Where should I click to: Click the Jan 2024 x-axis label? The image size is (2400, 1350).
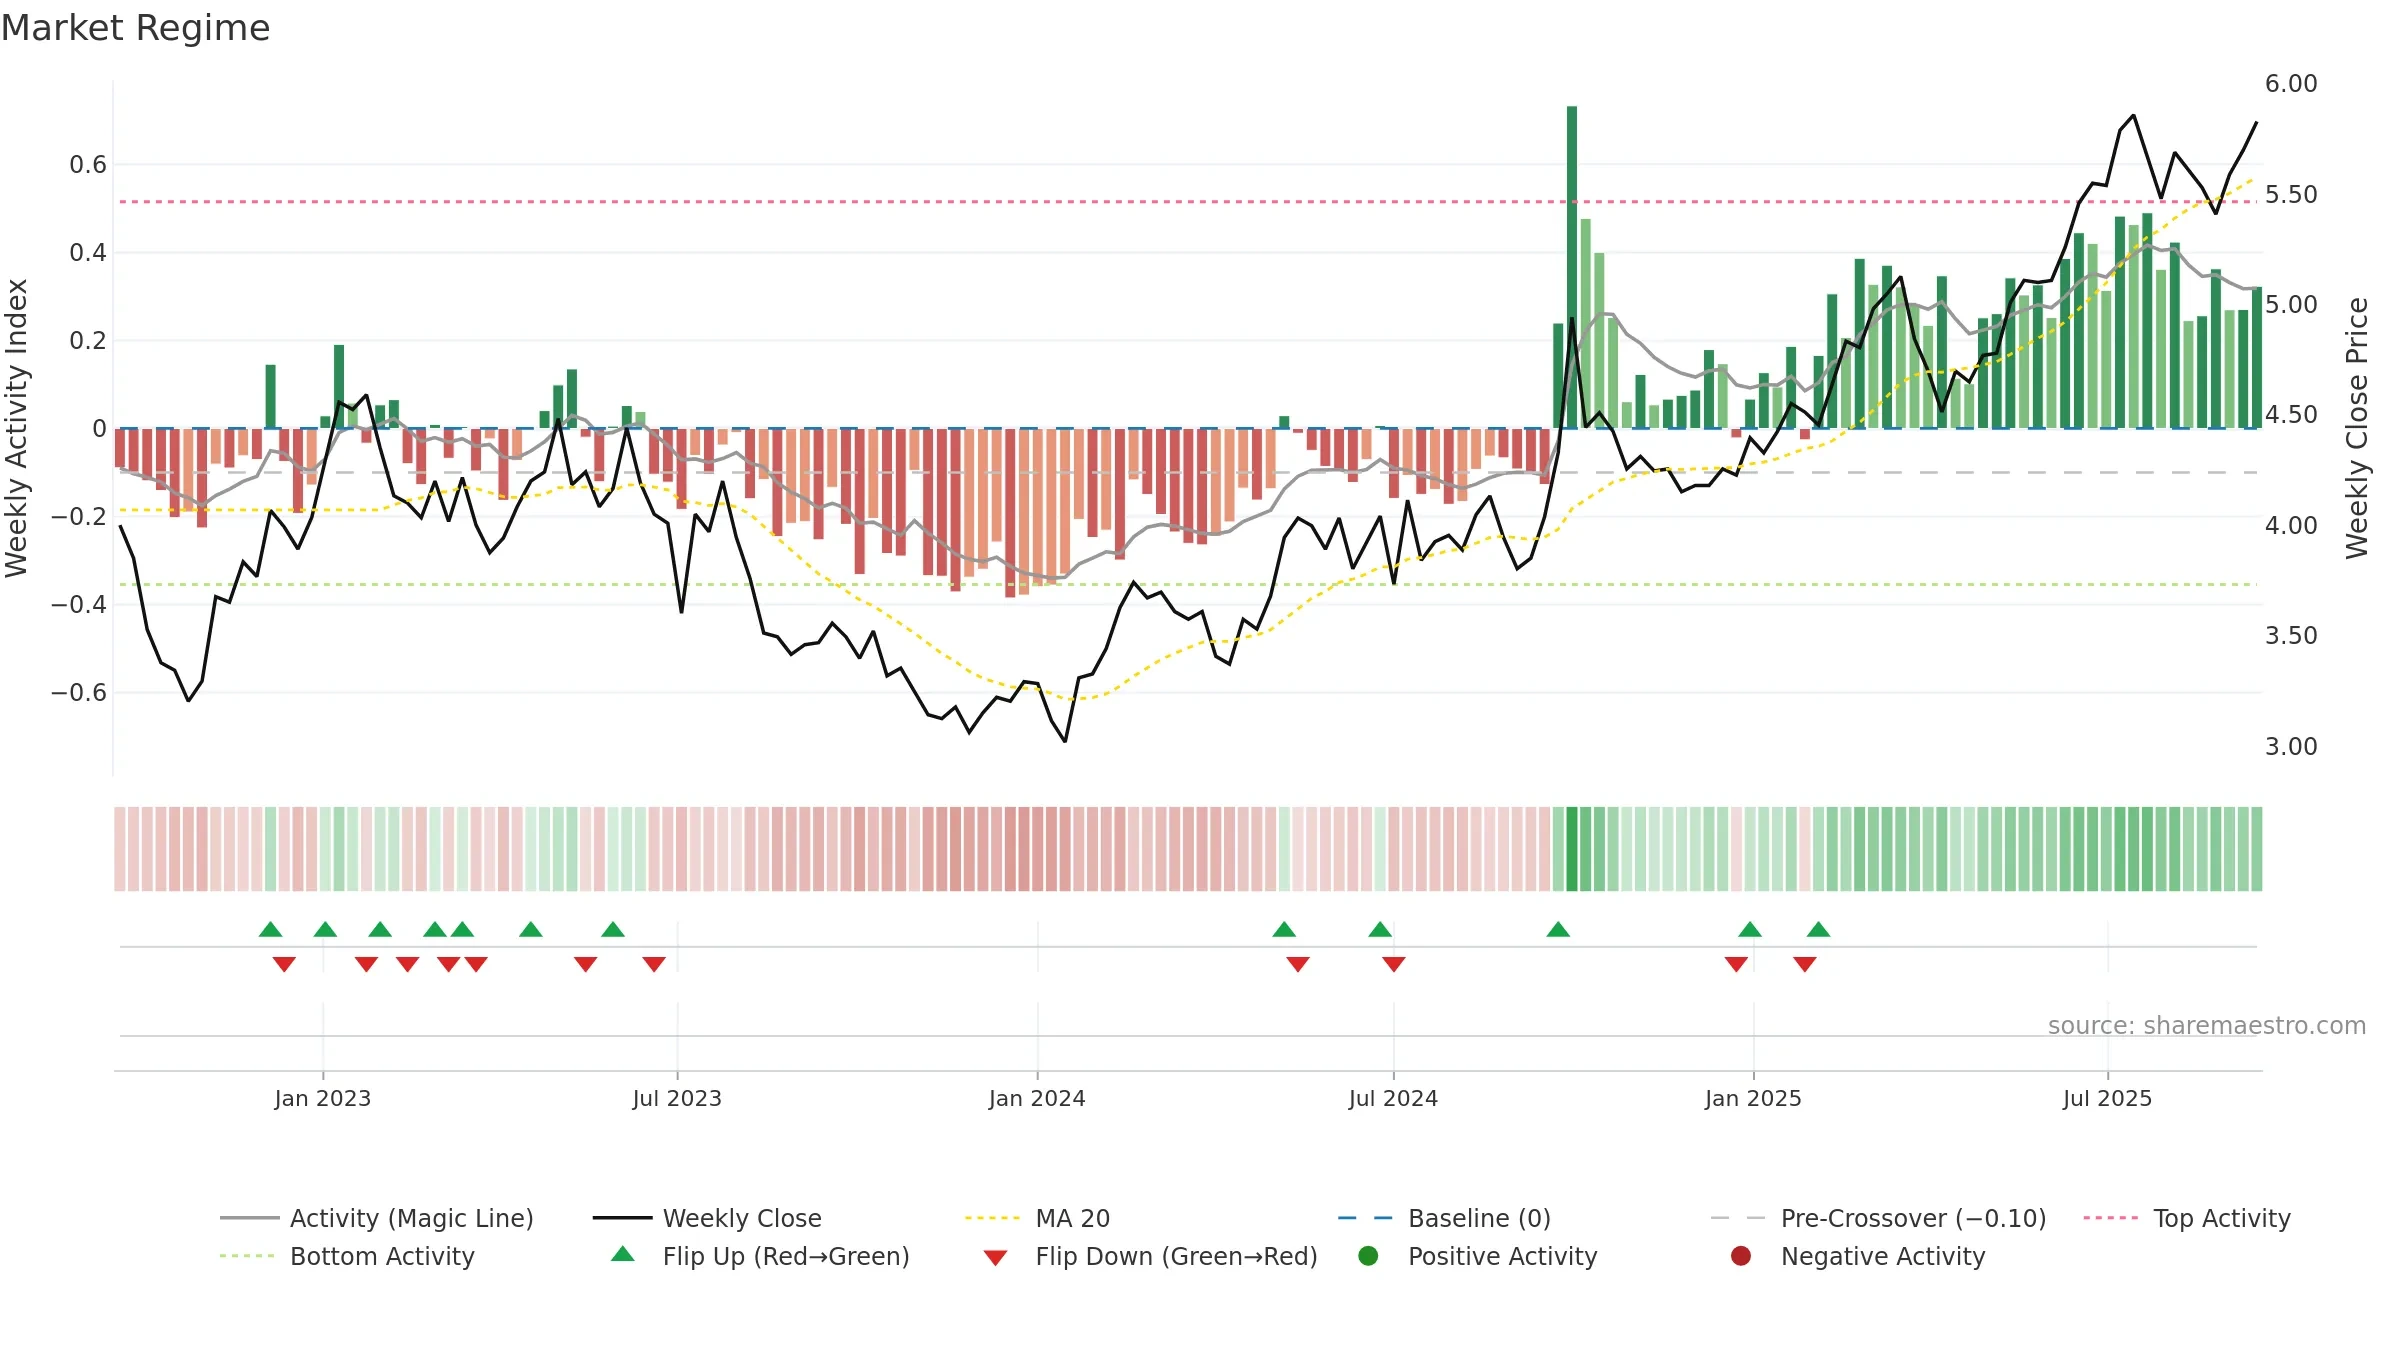click(x=1037, y=1098)
